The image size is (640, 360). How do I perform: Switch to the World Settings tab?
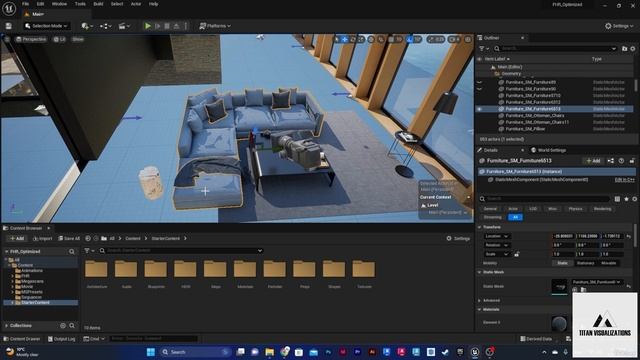click(x=548, y=150)
